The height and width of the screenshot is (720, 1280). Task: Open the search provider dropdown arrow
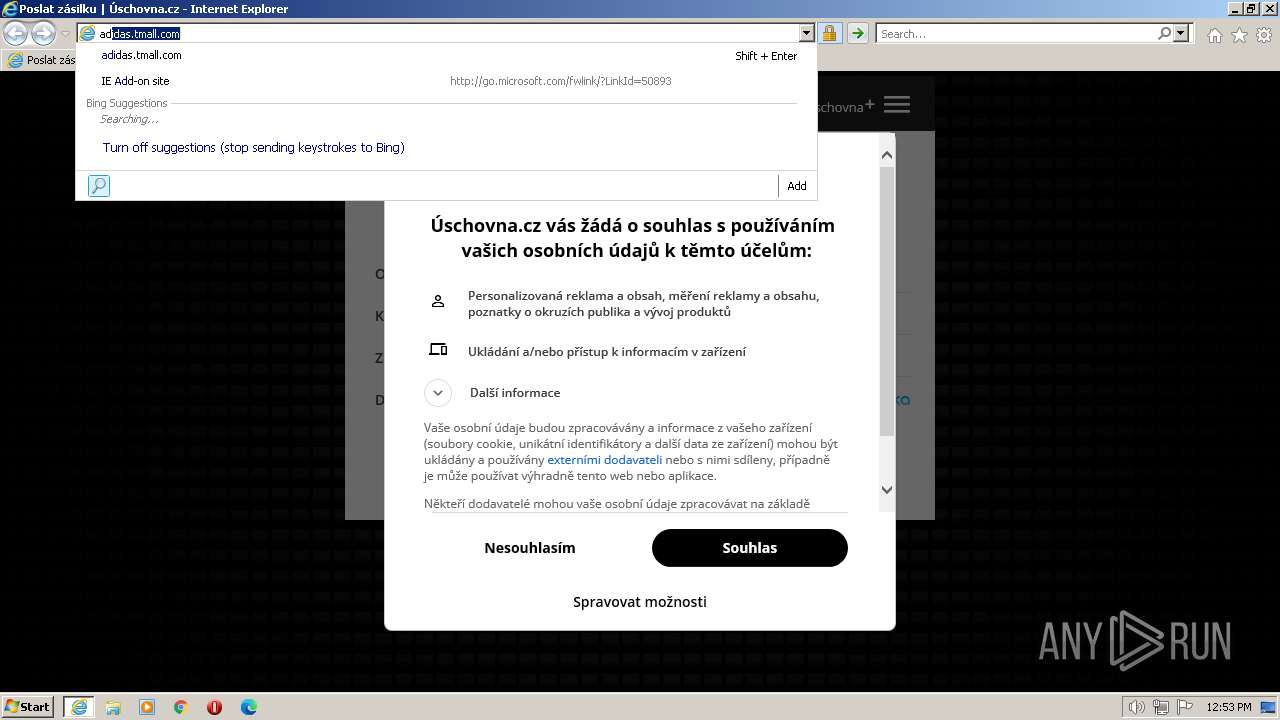point(1181,33)
